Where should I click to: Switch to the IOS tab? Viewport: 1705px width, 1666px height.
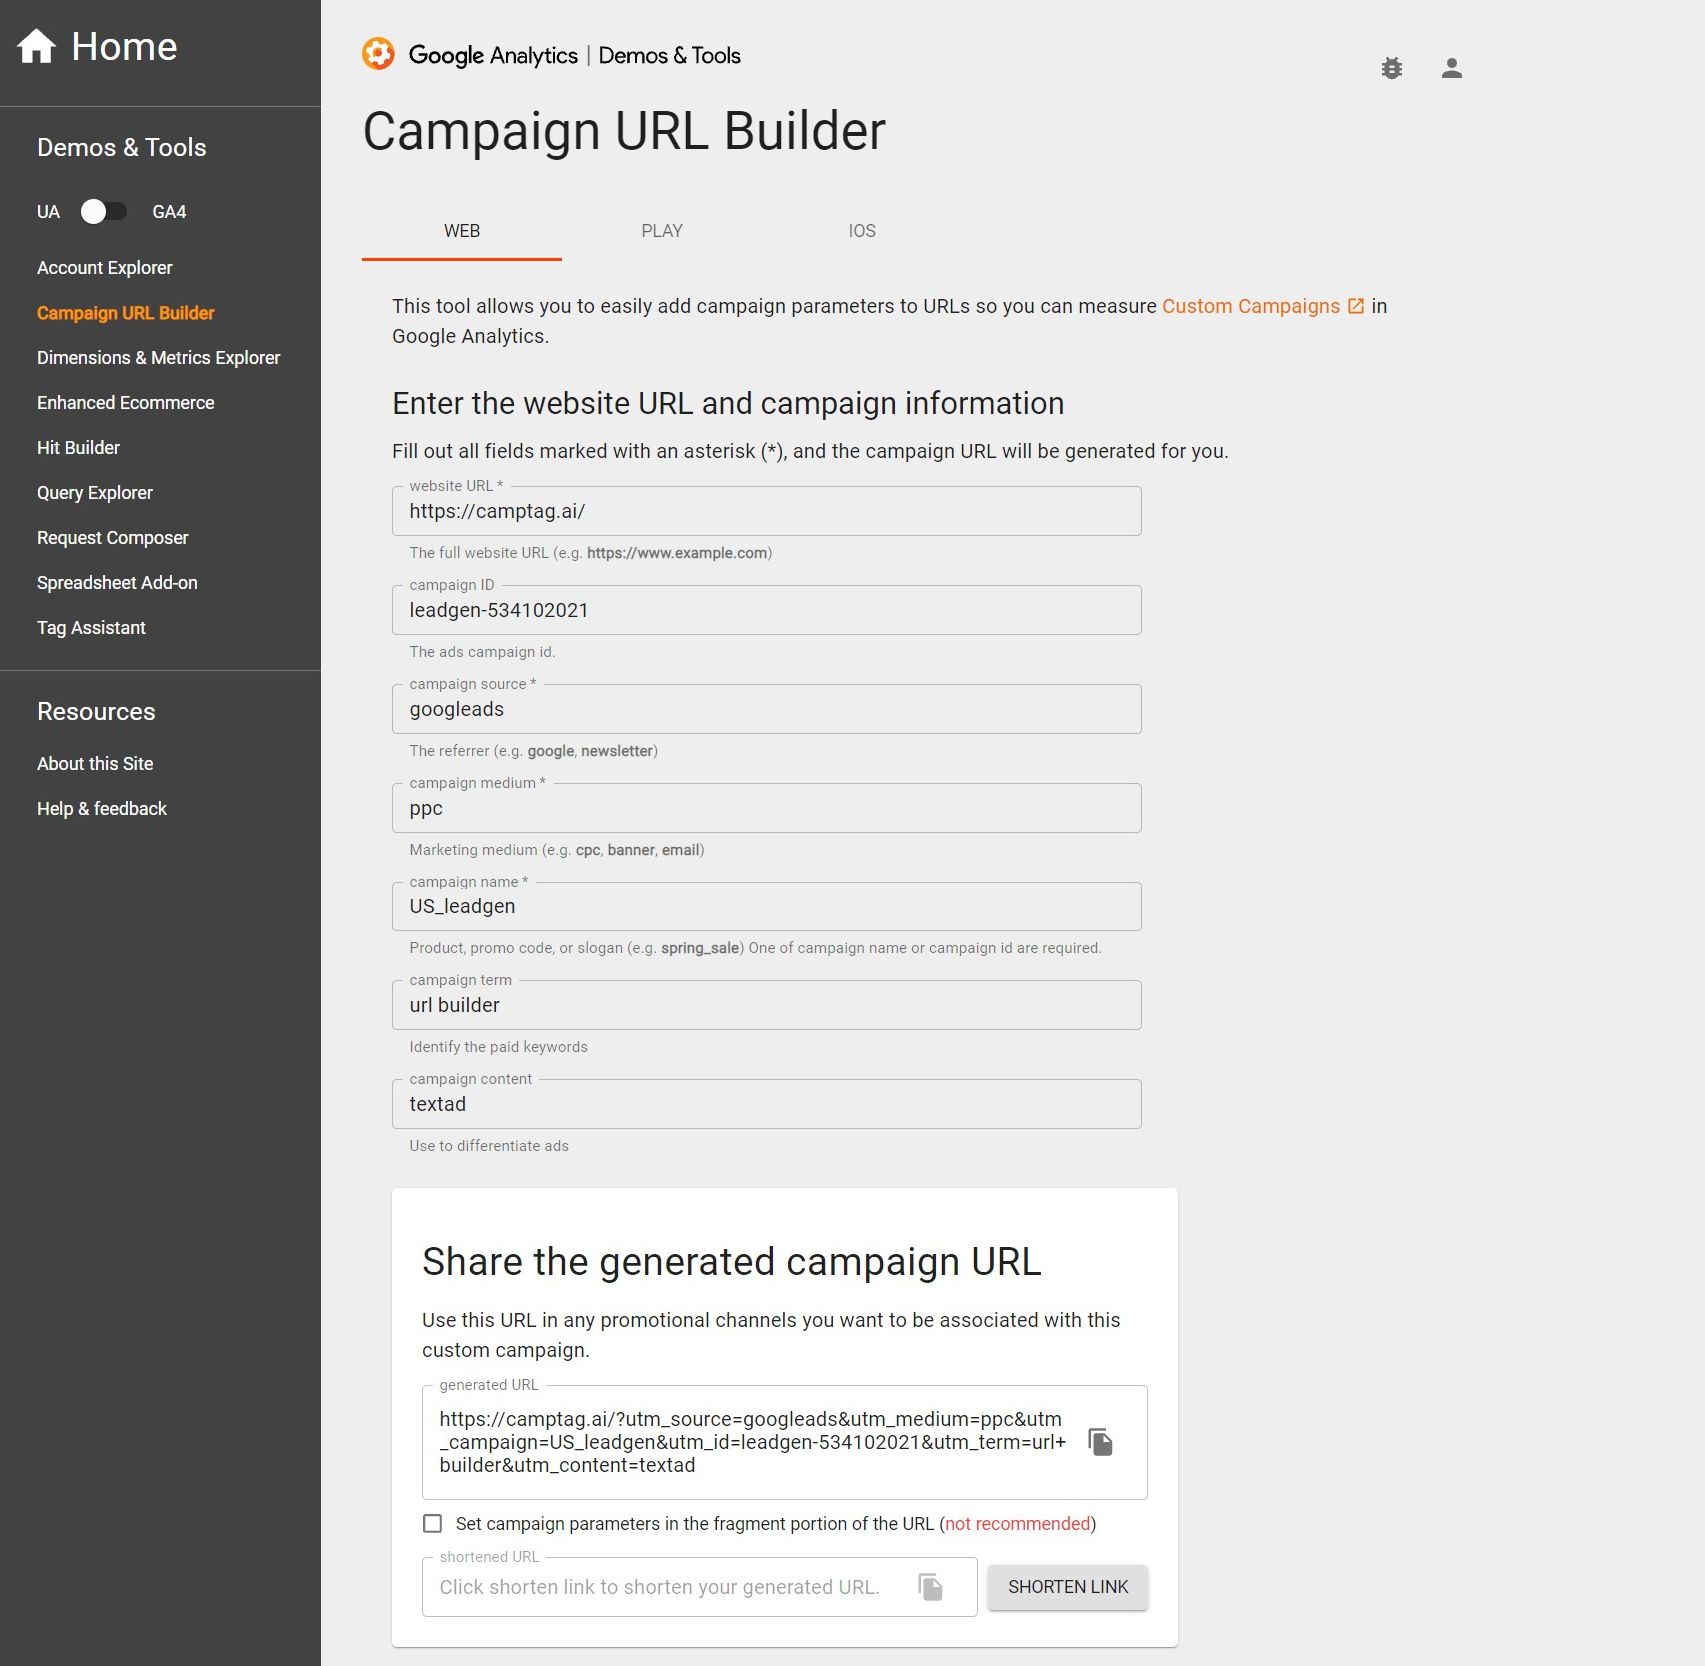tap(861, 231)
